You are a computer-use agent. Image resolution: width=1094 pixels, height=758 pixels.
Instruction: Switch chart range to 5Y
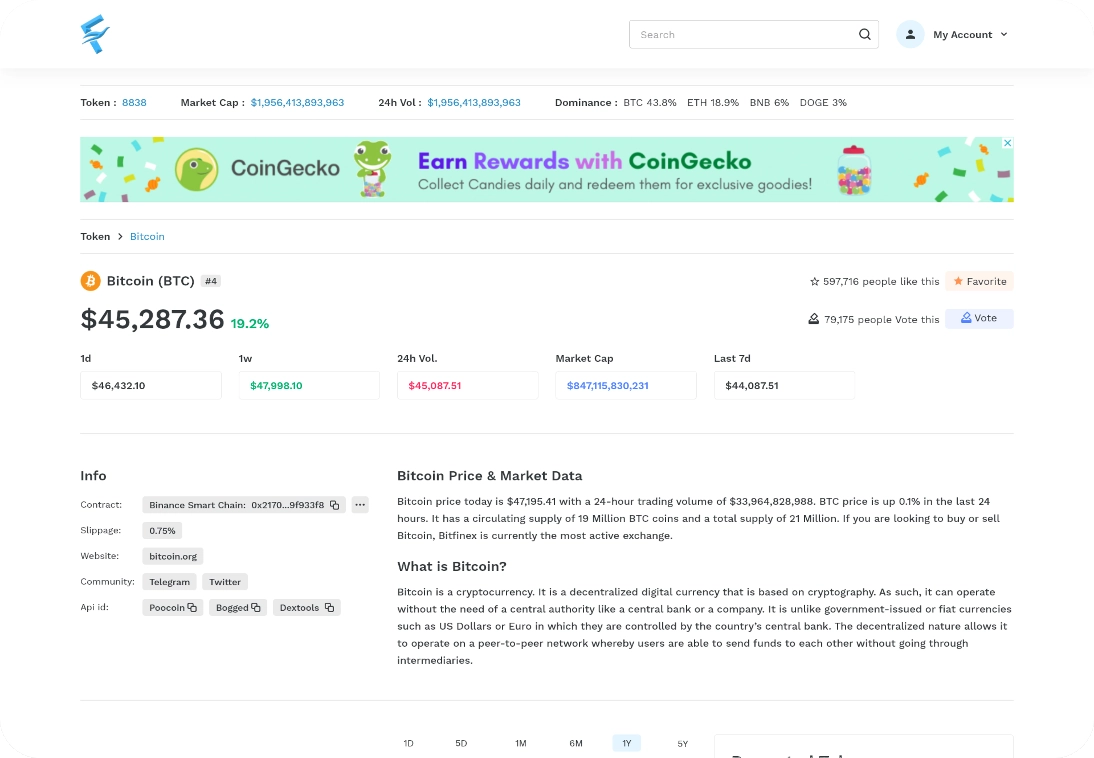click(682, 743)
